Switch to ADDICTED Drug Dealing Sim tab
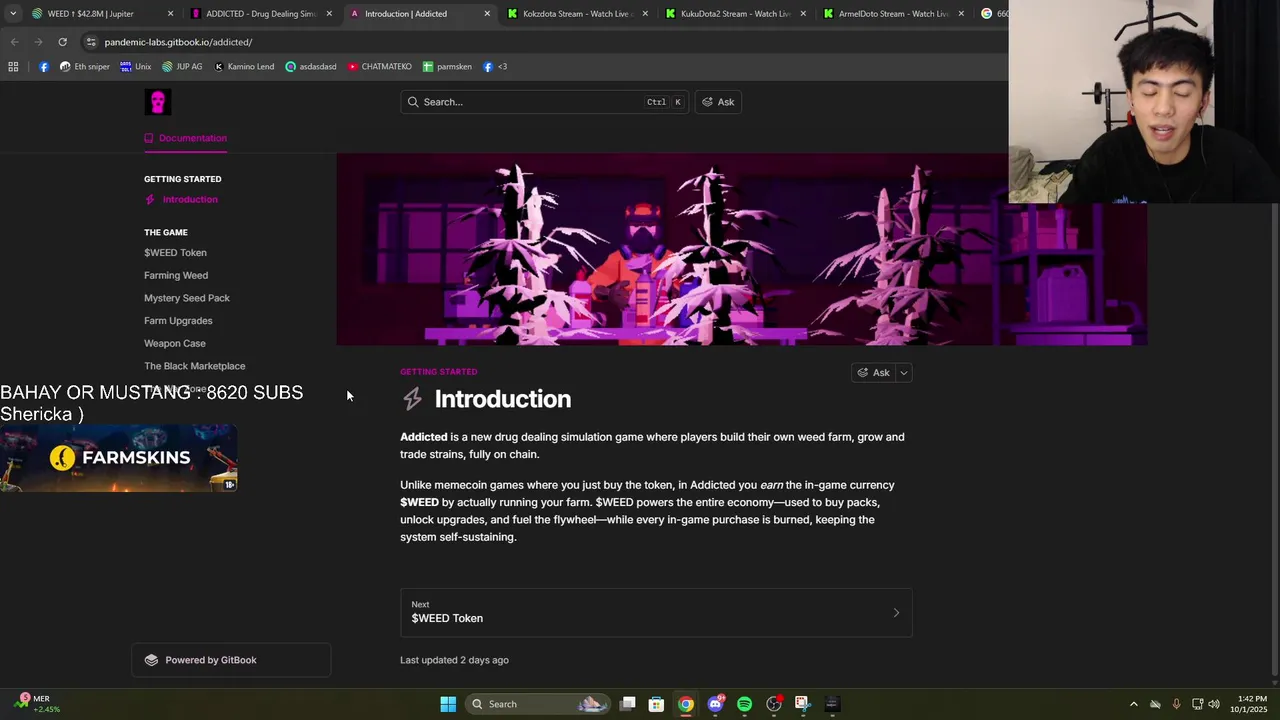Viewport: 1280px width, 720px height. 260,14
